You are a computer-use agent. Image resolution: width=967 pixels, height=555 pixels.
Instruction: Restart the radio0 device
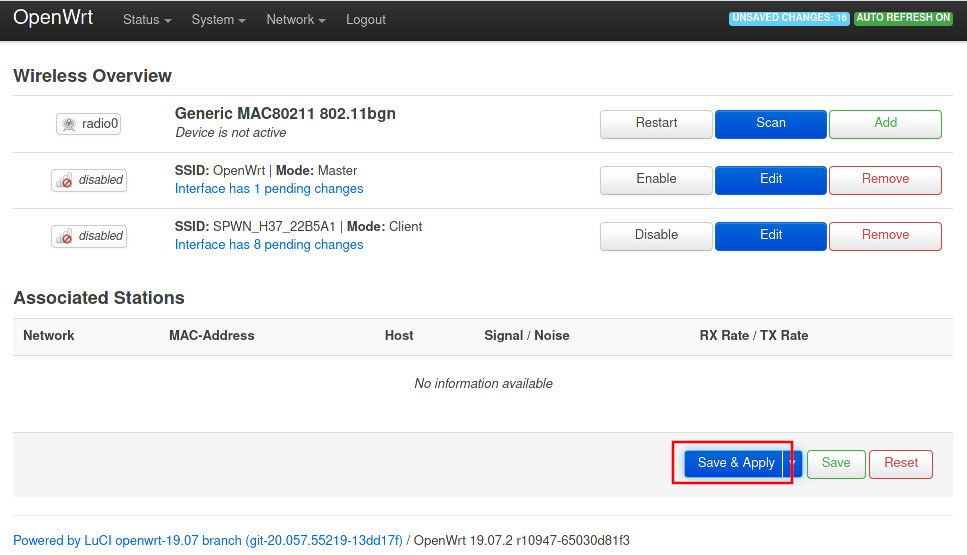coord(656,124)
